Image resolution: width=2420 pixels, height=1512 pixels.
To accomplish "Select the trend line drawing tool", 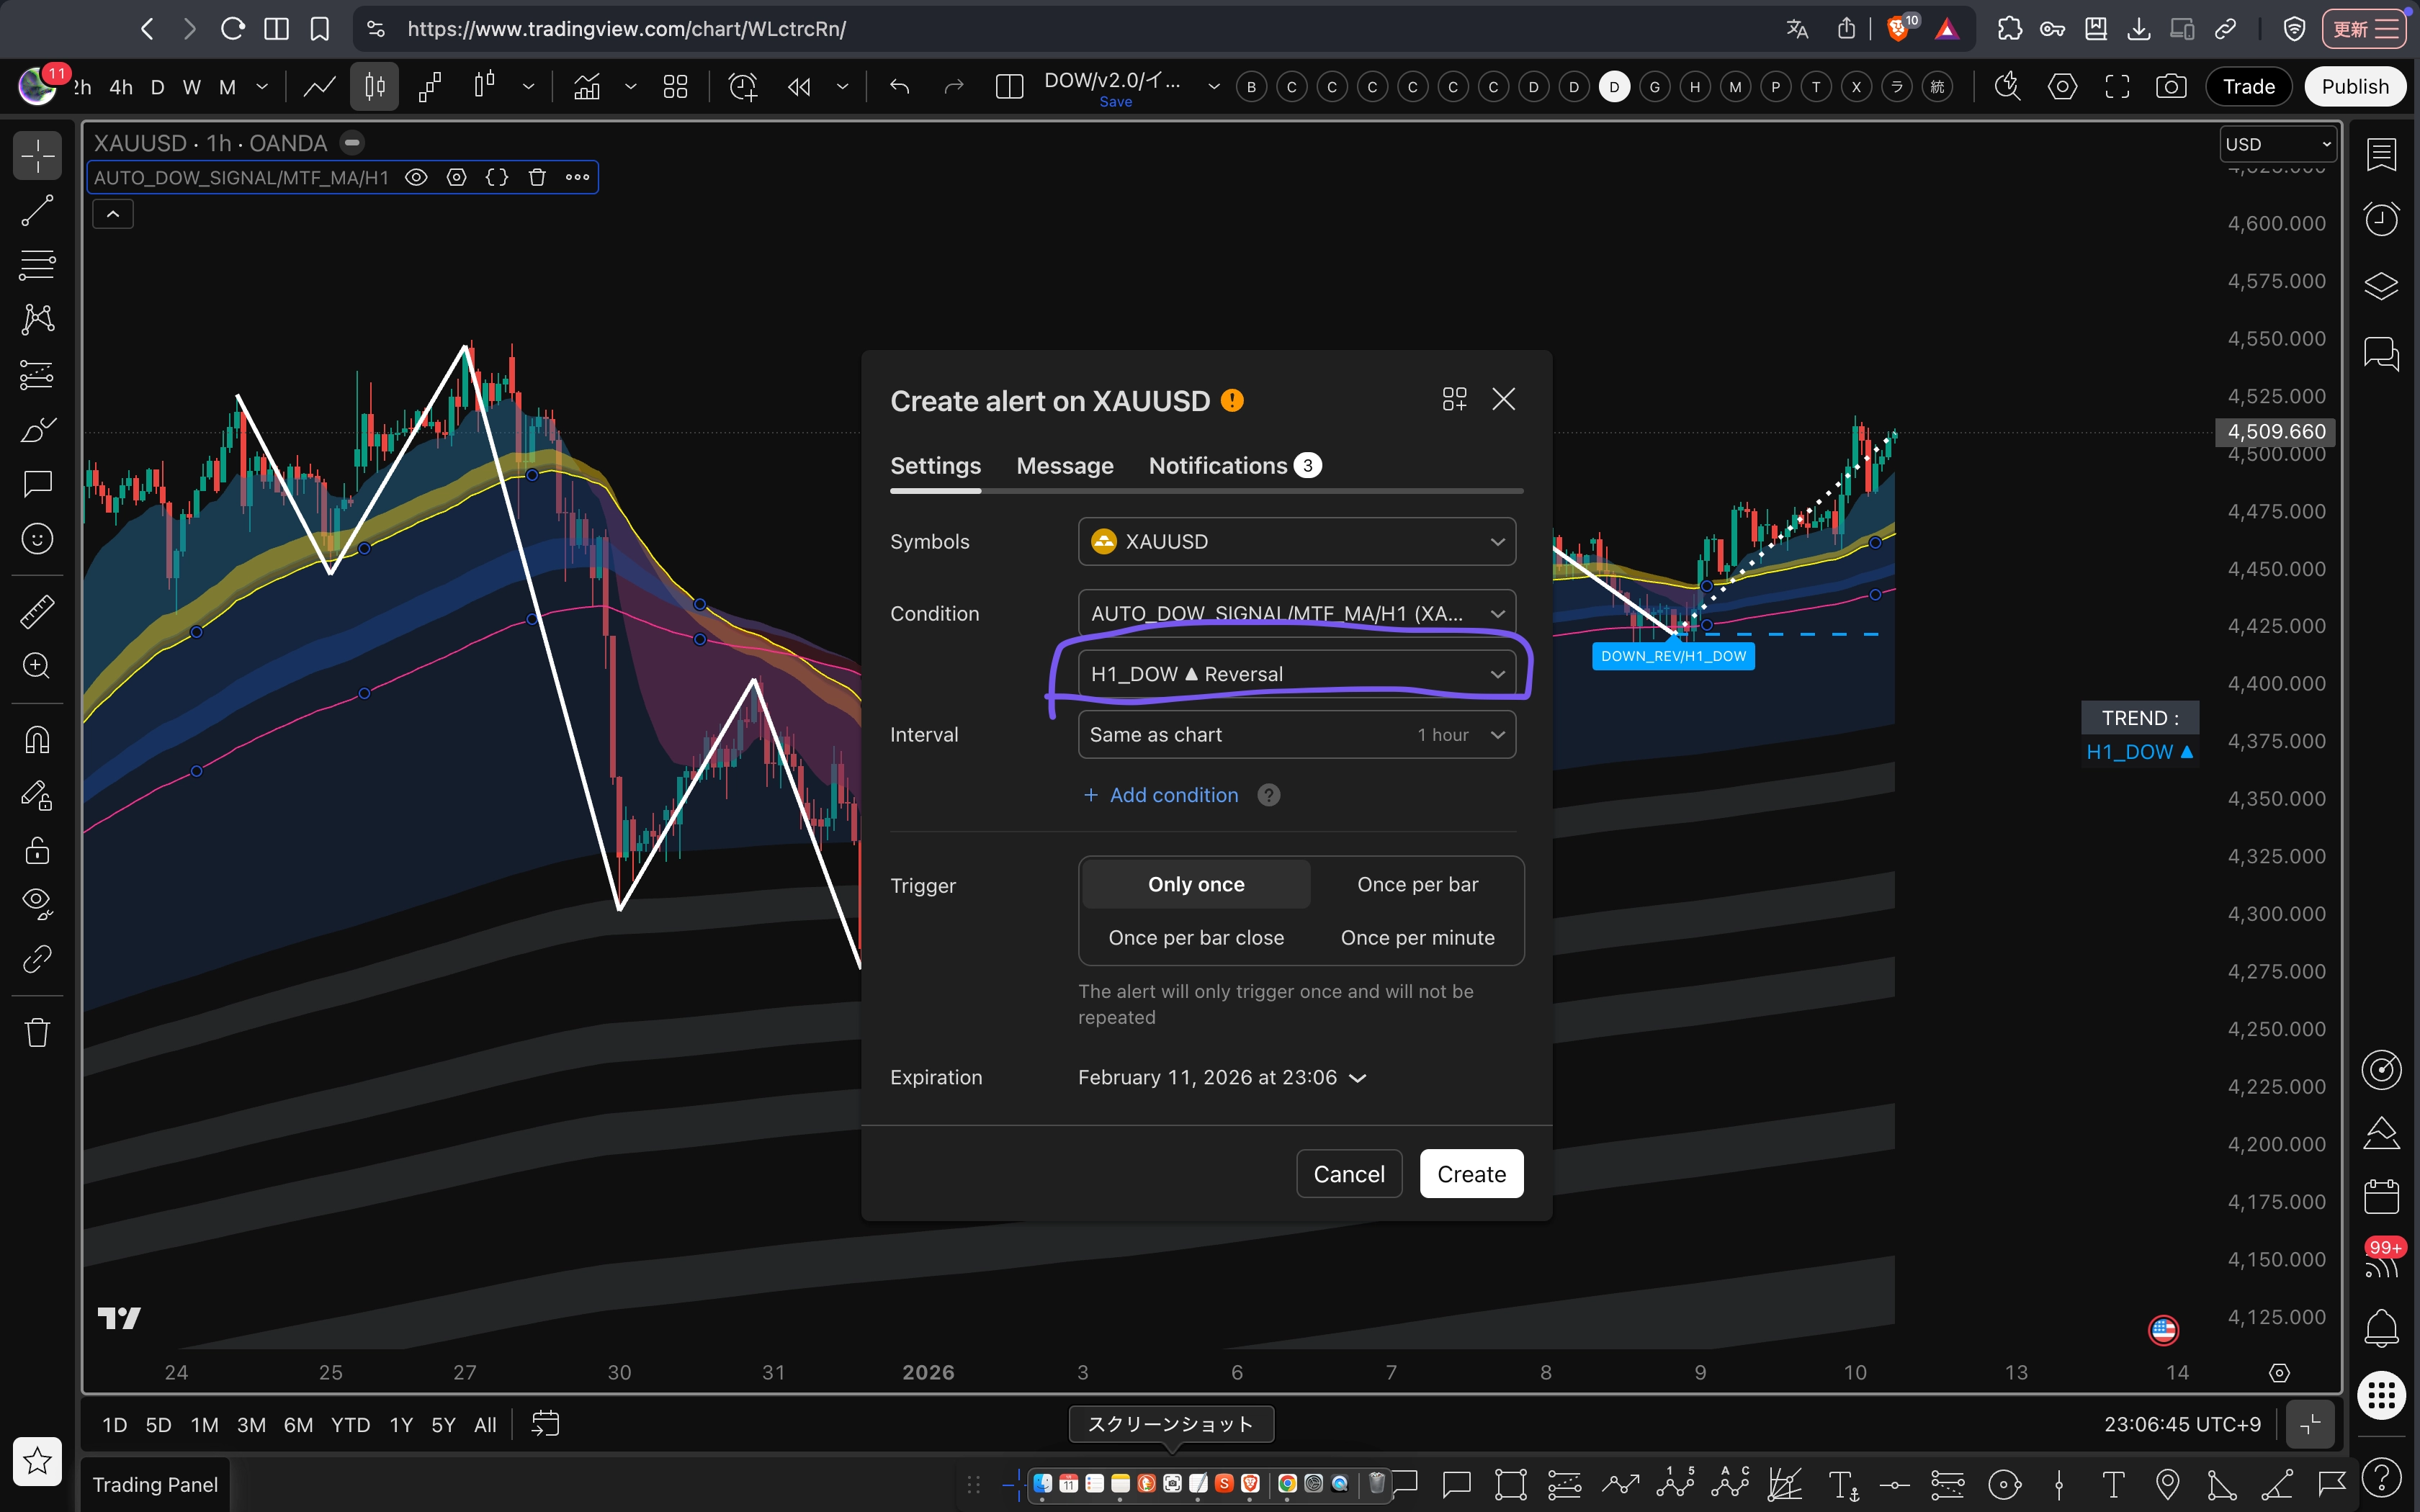I will tap(37, 211).
